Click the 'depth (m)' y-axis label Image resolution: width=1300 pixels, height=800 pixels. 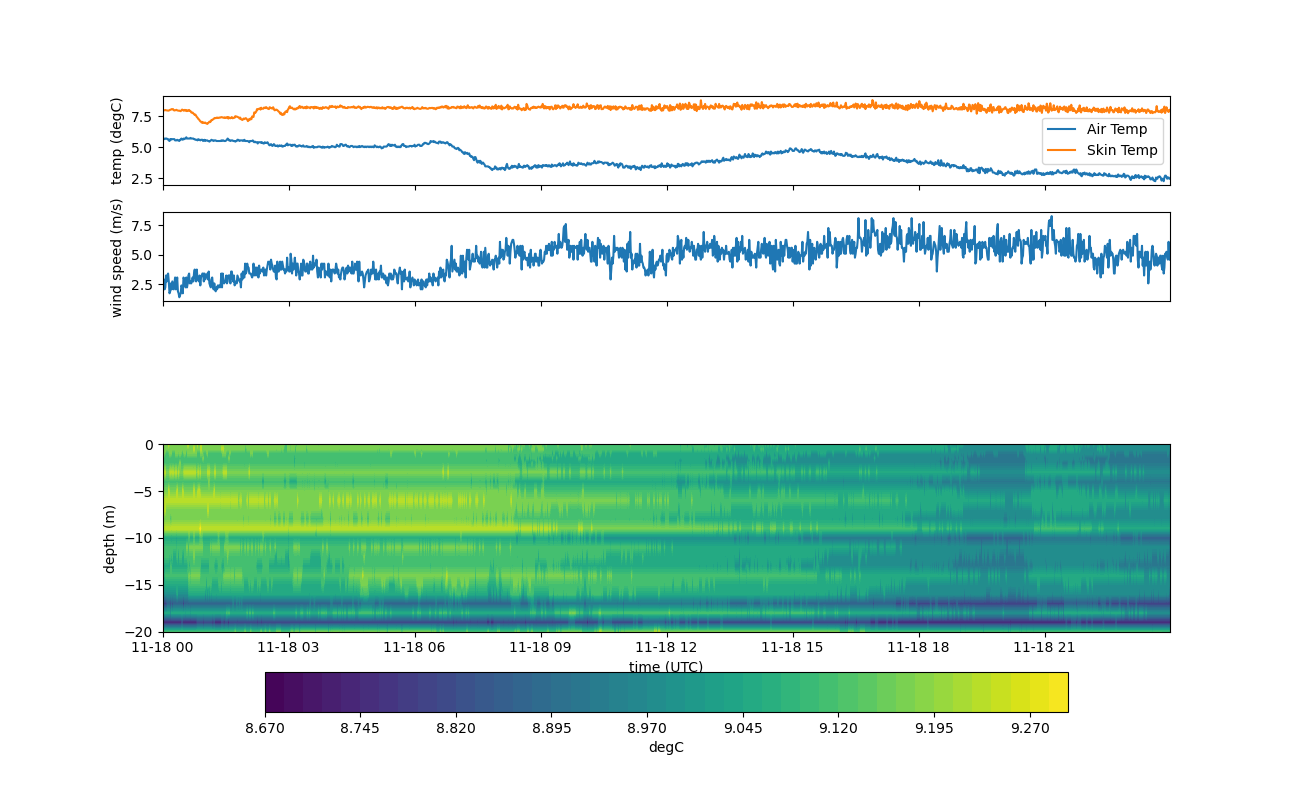click(110, 538)
